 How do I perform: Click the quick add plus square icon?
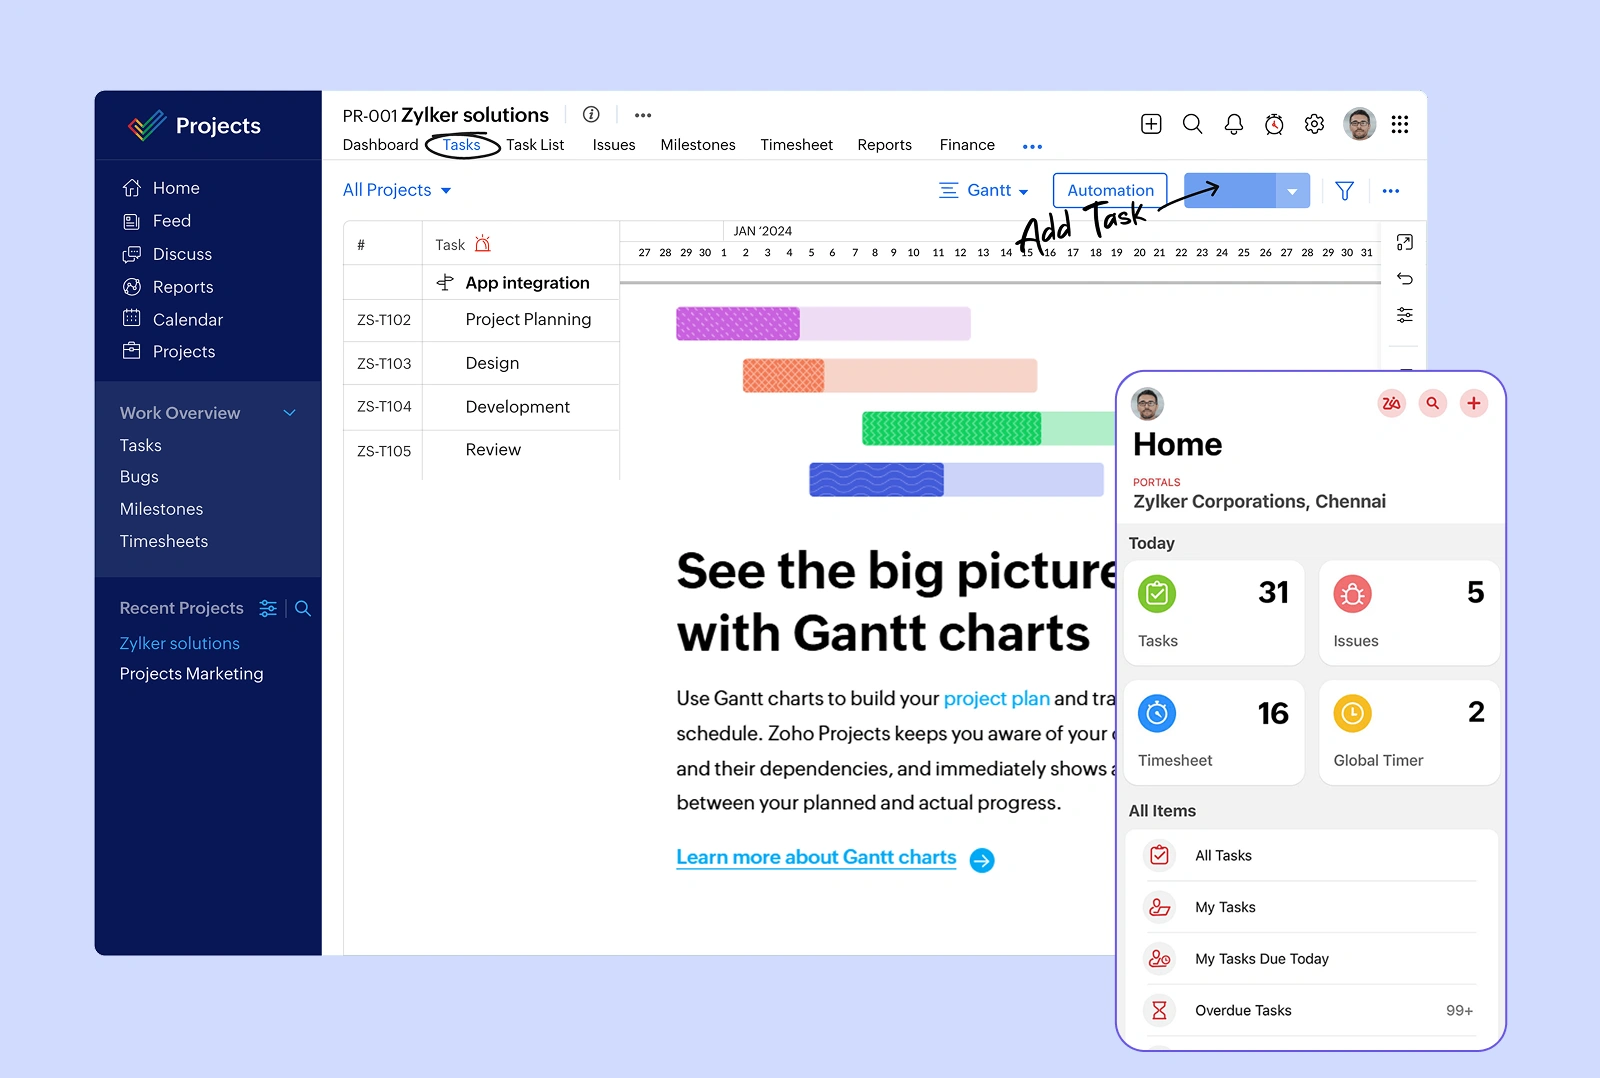(1151, 124)
